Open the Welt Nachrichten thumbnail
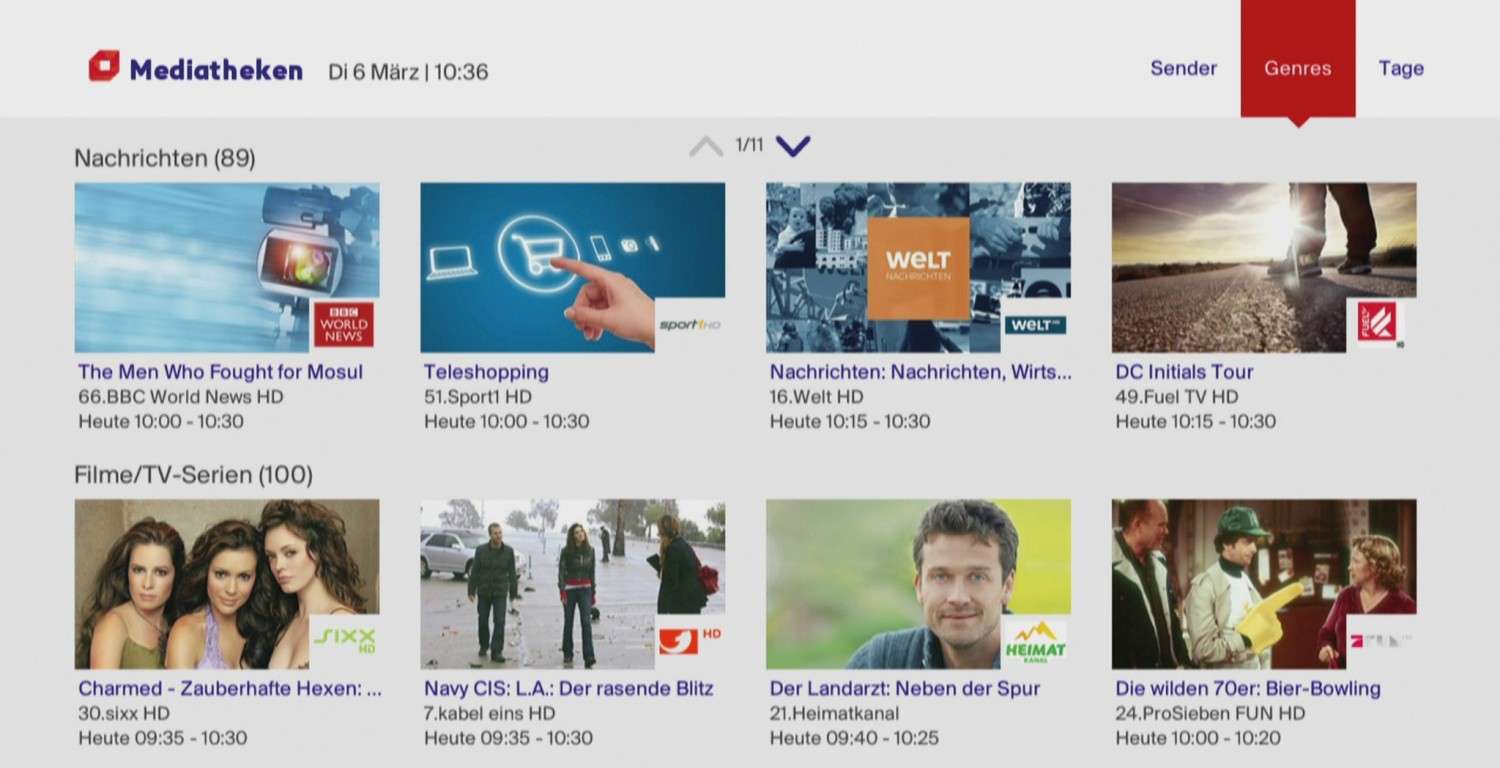The image size is (1500, 768). coord(918,267)
